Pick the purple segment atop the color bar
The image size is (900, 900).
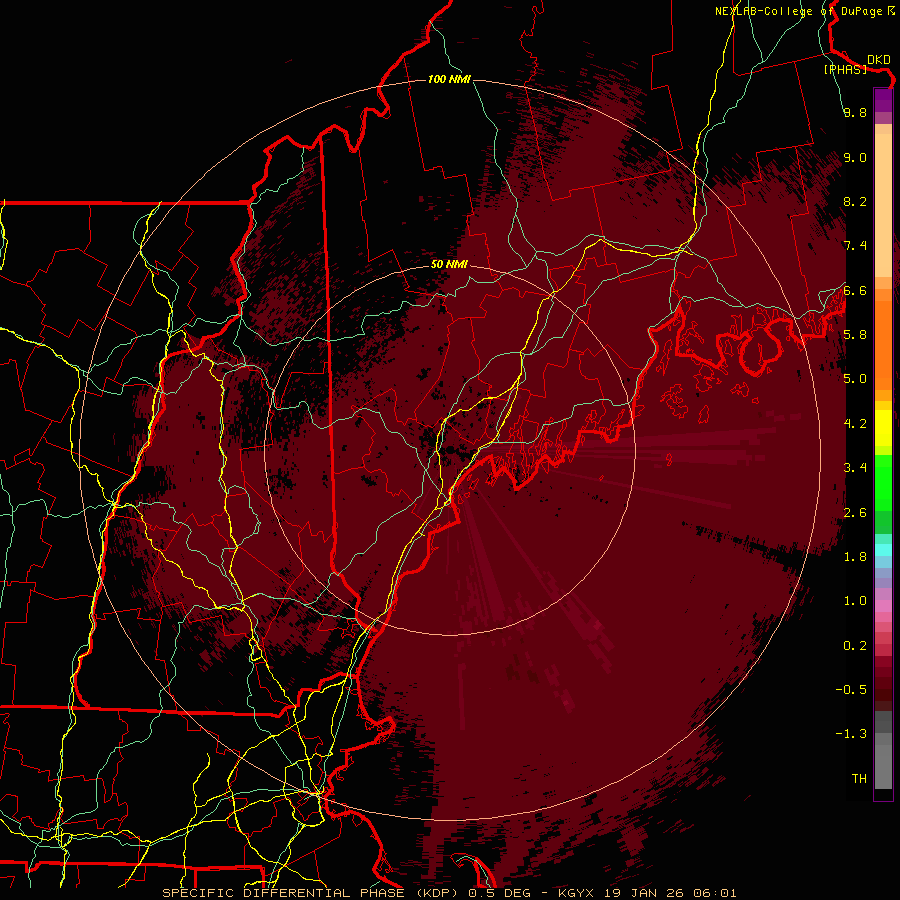(x=883, y=100)
